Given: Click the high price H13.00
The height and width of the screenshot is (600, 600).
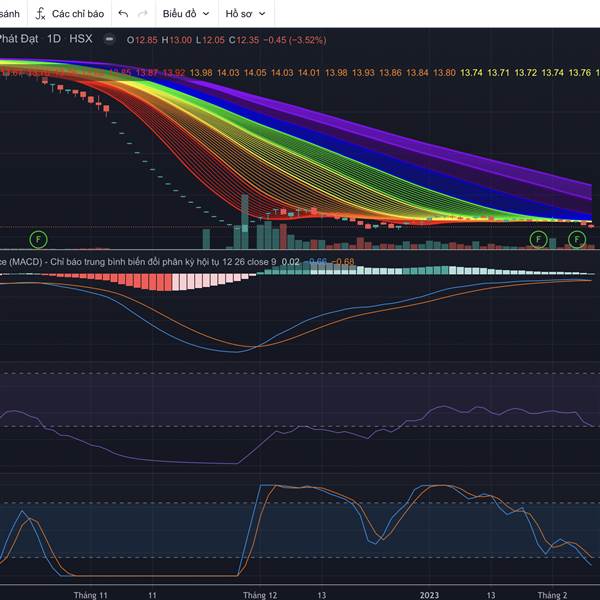Looking at the screenshot, I should click(x=176, y=40).
